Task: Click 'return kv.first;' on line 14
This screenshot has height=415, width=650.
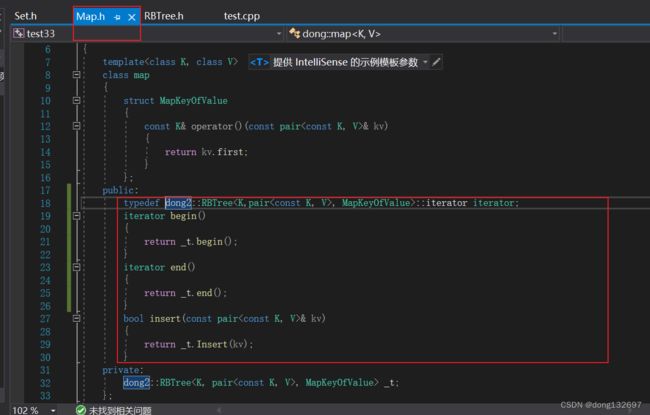Action: pos(206,152)
